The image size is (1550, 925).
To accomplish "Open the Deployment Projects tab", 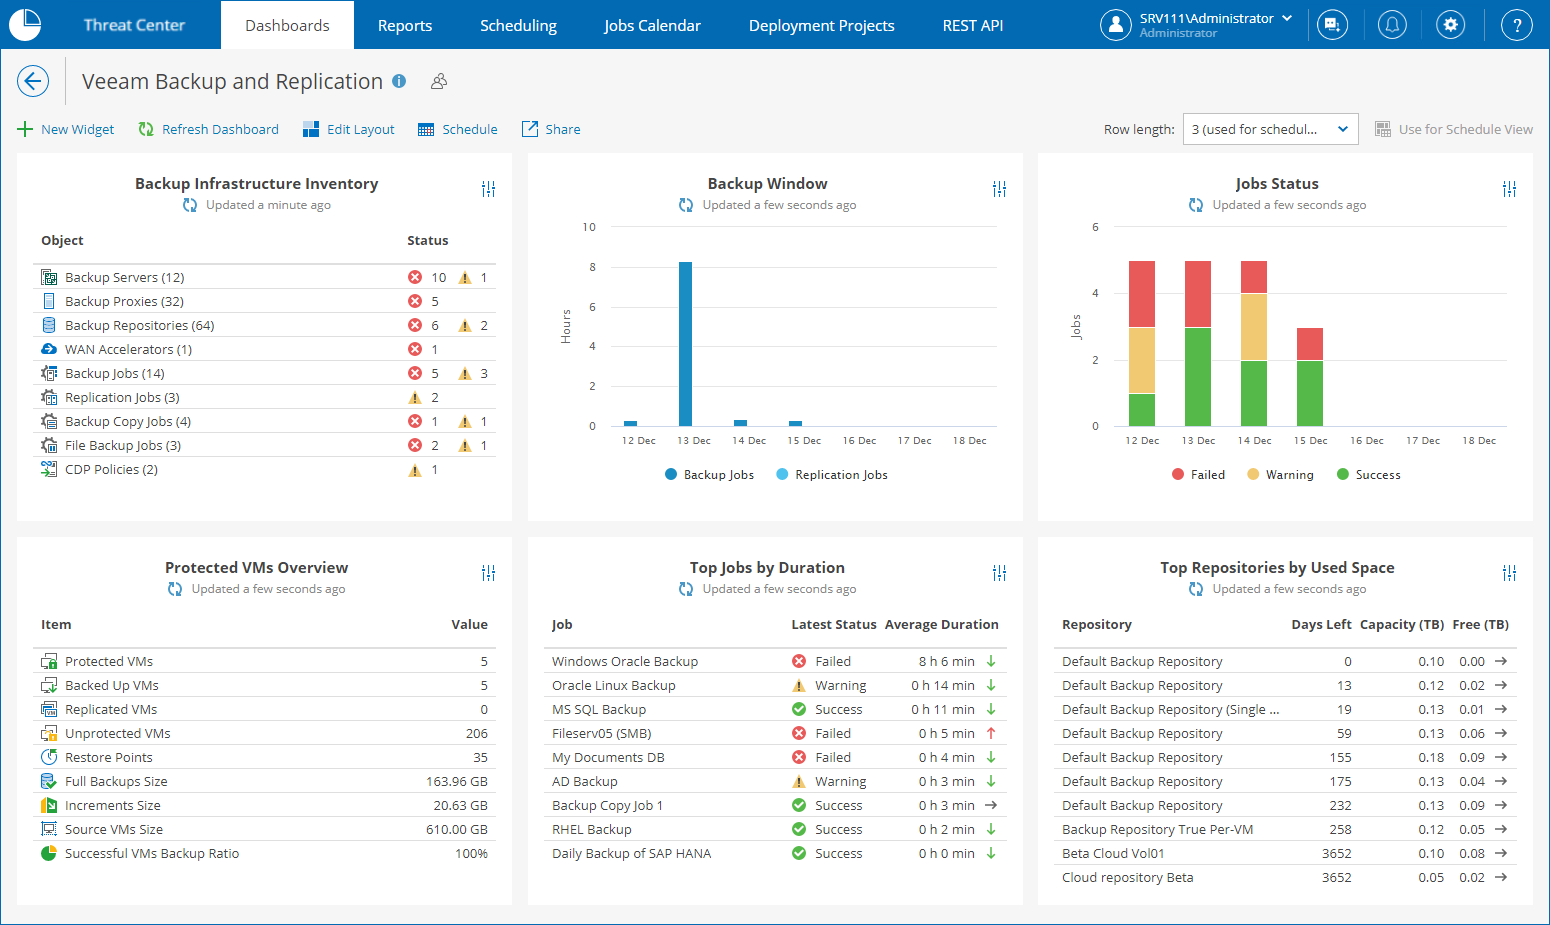I will (822, 25).
